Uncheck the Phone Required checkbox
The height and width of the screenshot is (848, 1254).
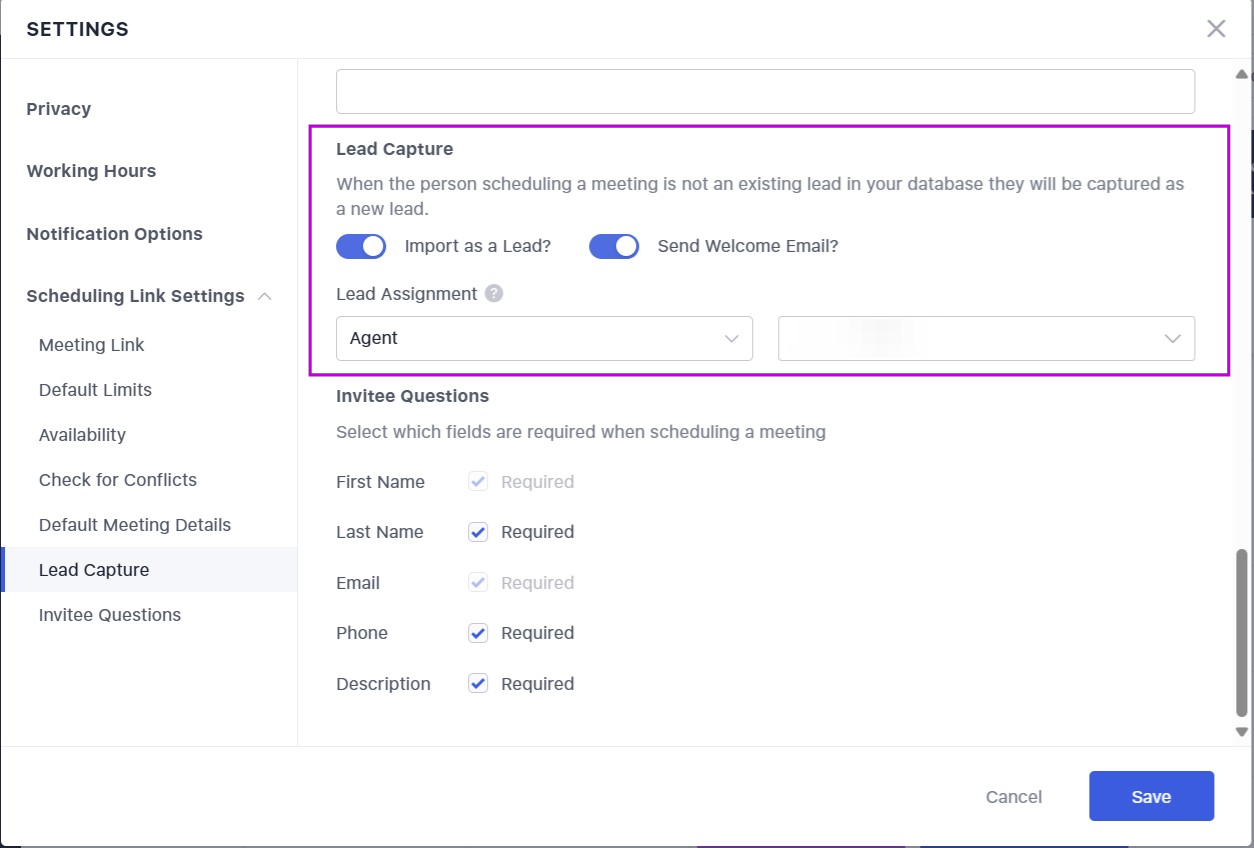click(478, 633)
